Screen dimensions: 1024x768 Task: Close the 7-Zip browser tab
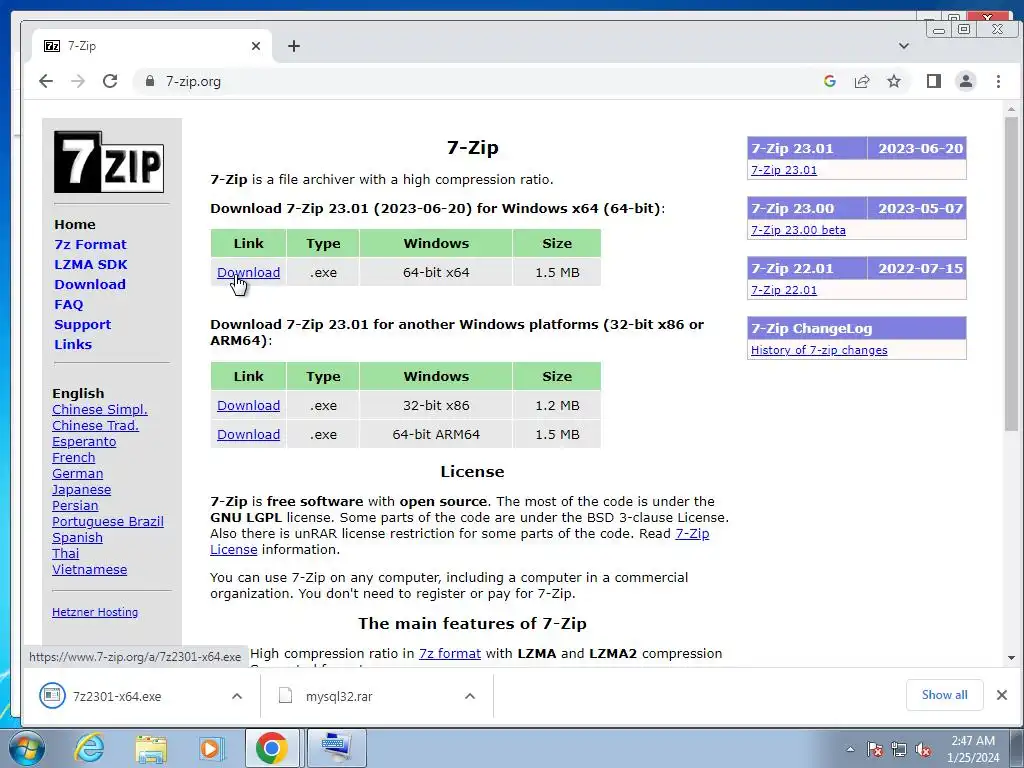point(256,46)
